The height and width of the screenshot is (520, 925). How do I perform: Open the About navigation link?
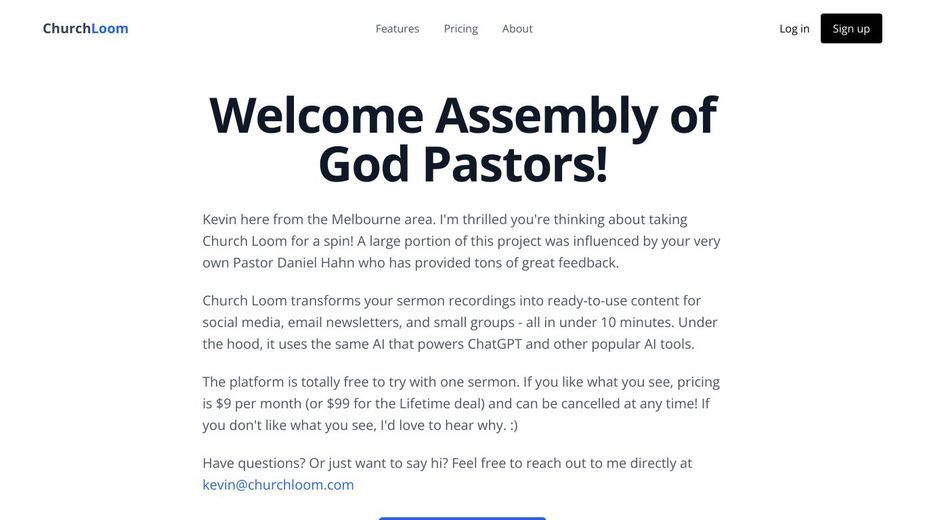point(517,28)
